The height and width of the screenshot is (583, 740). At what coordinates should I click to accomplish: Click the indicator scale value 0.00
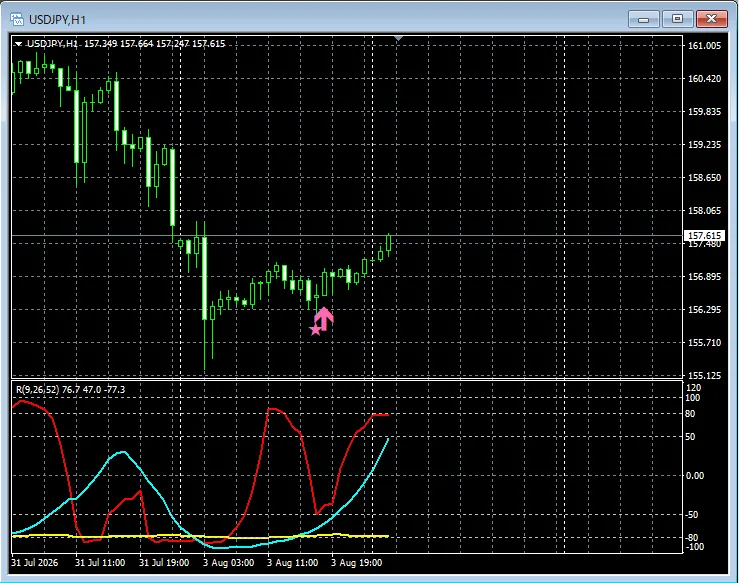tap(695, 476)
